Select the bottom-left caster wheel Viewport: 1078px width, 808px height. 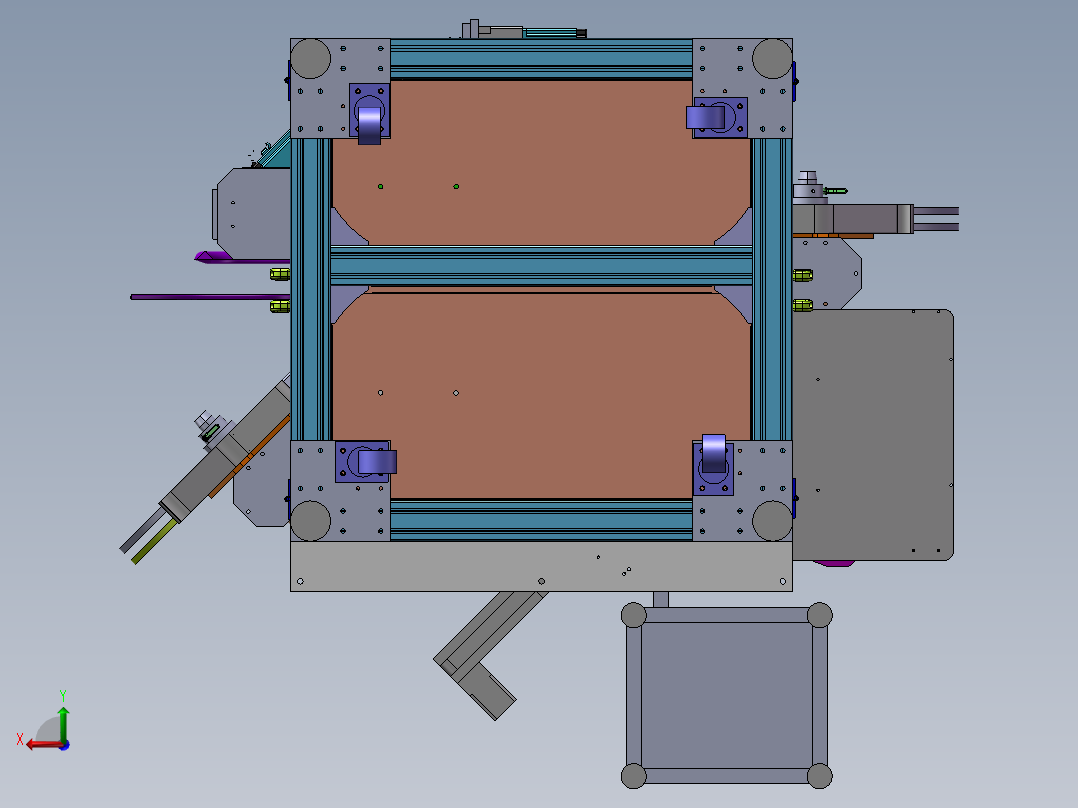pos(375,462)
